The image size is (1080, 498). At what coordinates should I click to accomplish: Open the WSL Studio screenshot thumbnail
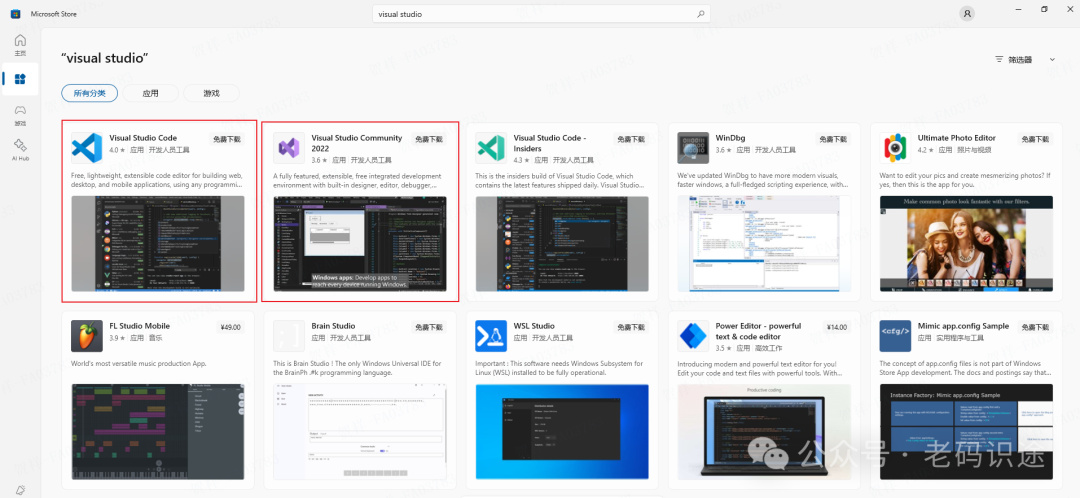click(562, 432)
